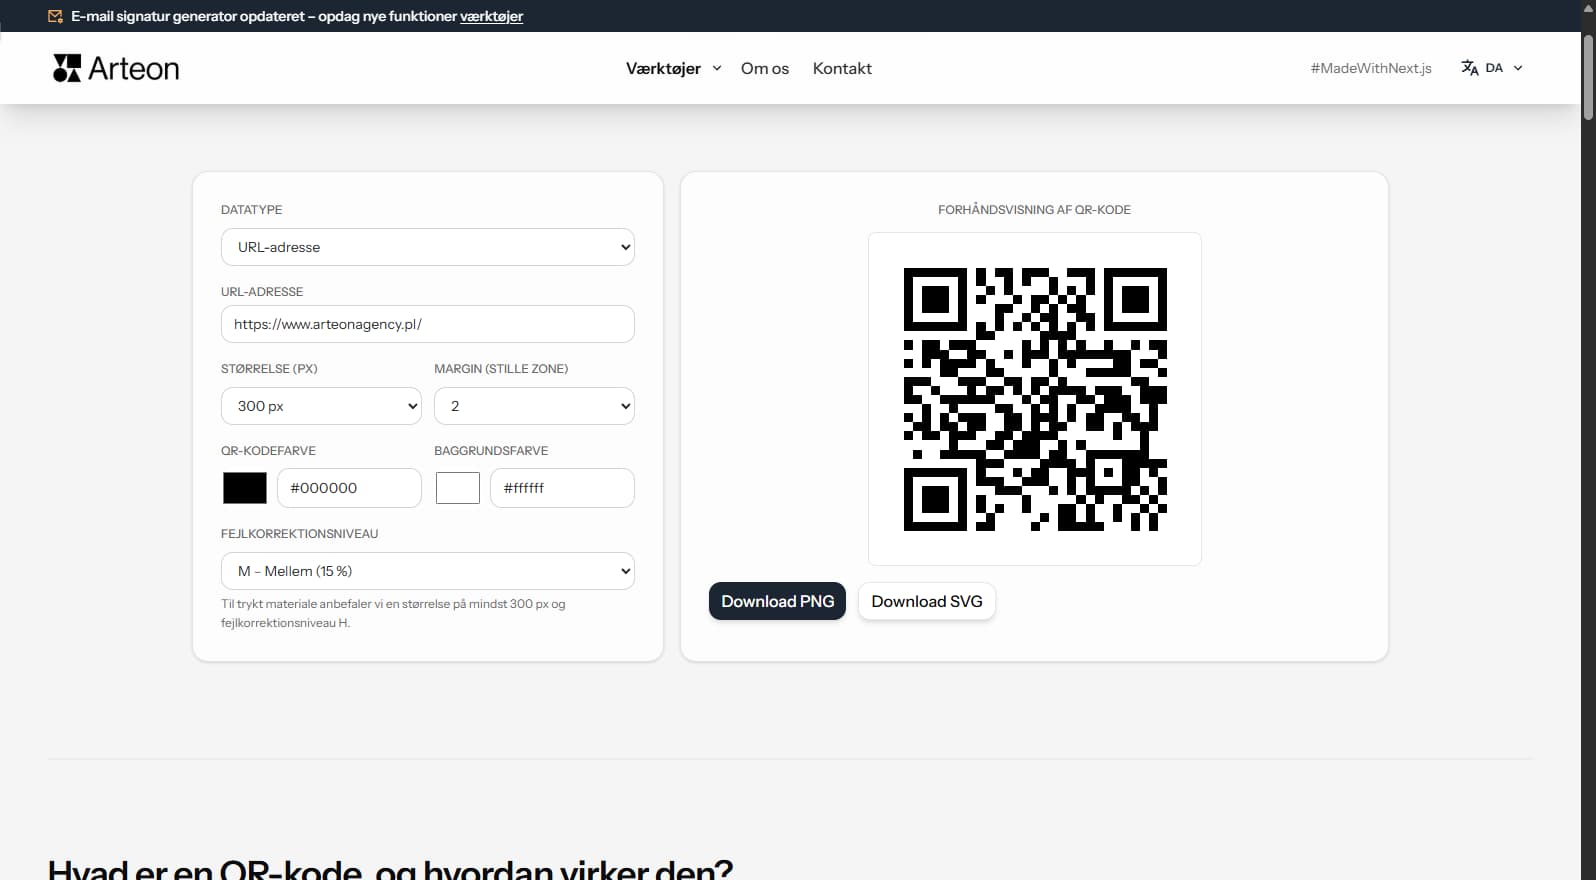Click the 'Margin (stille zone)' label
Viewport: 1596px width, 880px height.
click(x=501, y=369)
